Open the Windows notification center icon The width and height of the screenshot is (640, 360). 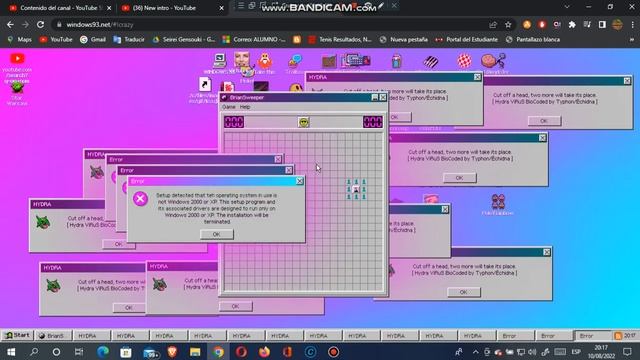[627, 351]
